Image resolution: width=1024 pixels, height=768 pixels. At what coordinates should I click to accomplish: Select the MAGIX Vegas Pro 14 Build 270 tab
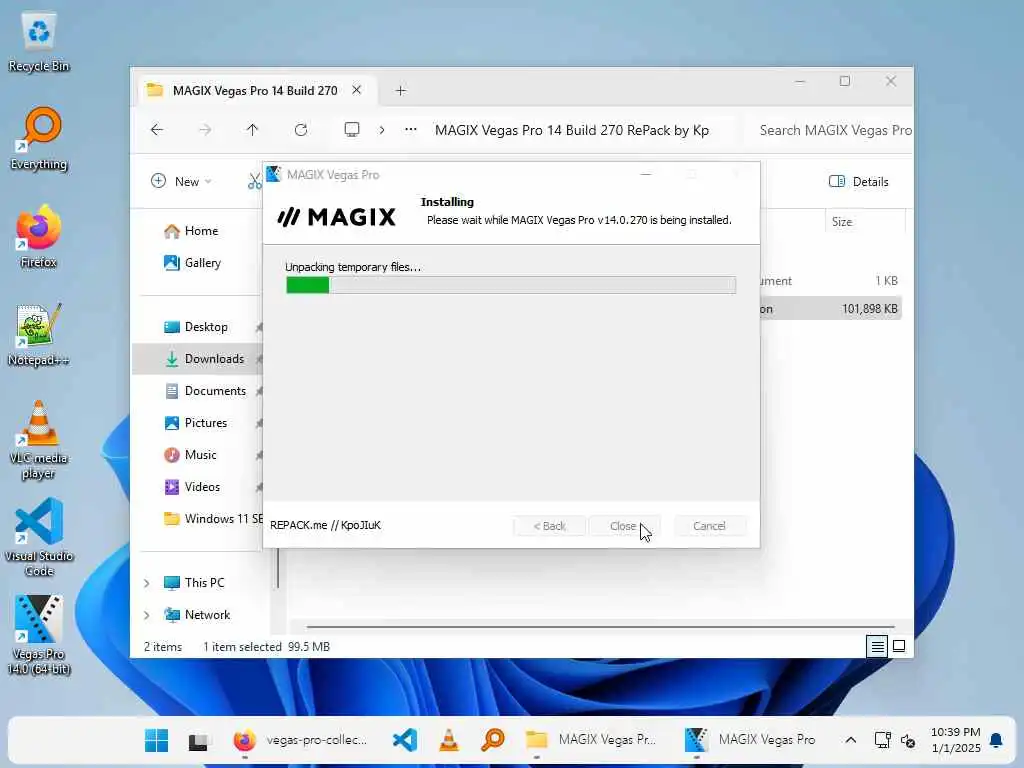pos(255,91)
